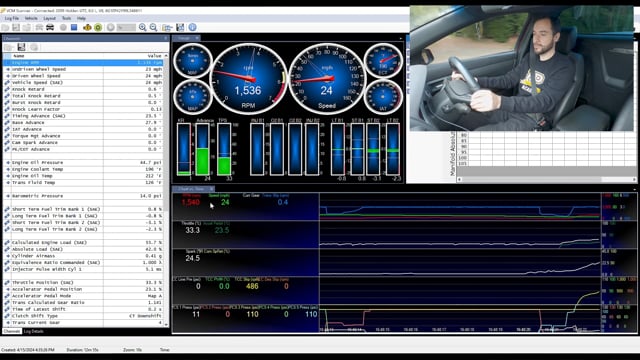Select the Clutch Shift Type row
The image size is (640, 360).
click(x=83, y=316)
